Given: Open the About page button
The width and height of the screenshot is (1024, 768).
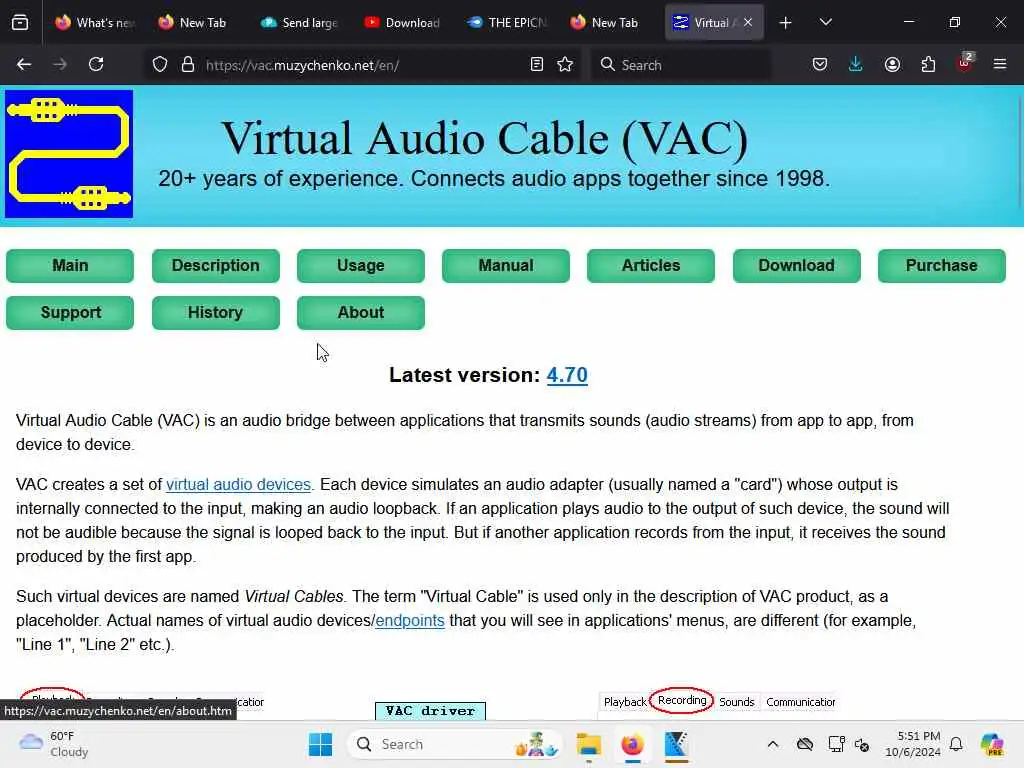Looking at the screenshot, I should 360,313.
